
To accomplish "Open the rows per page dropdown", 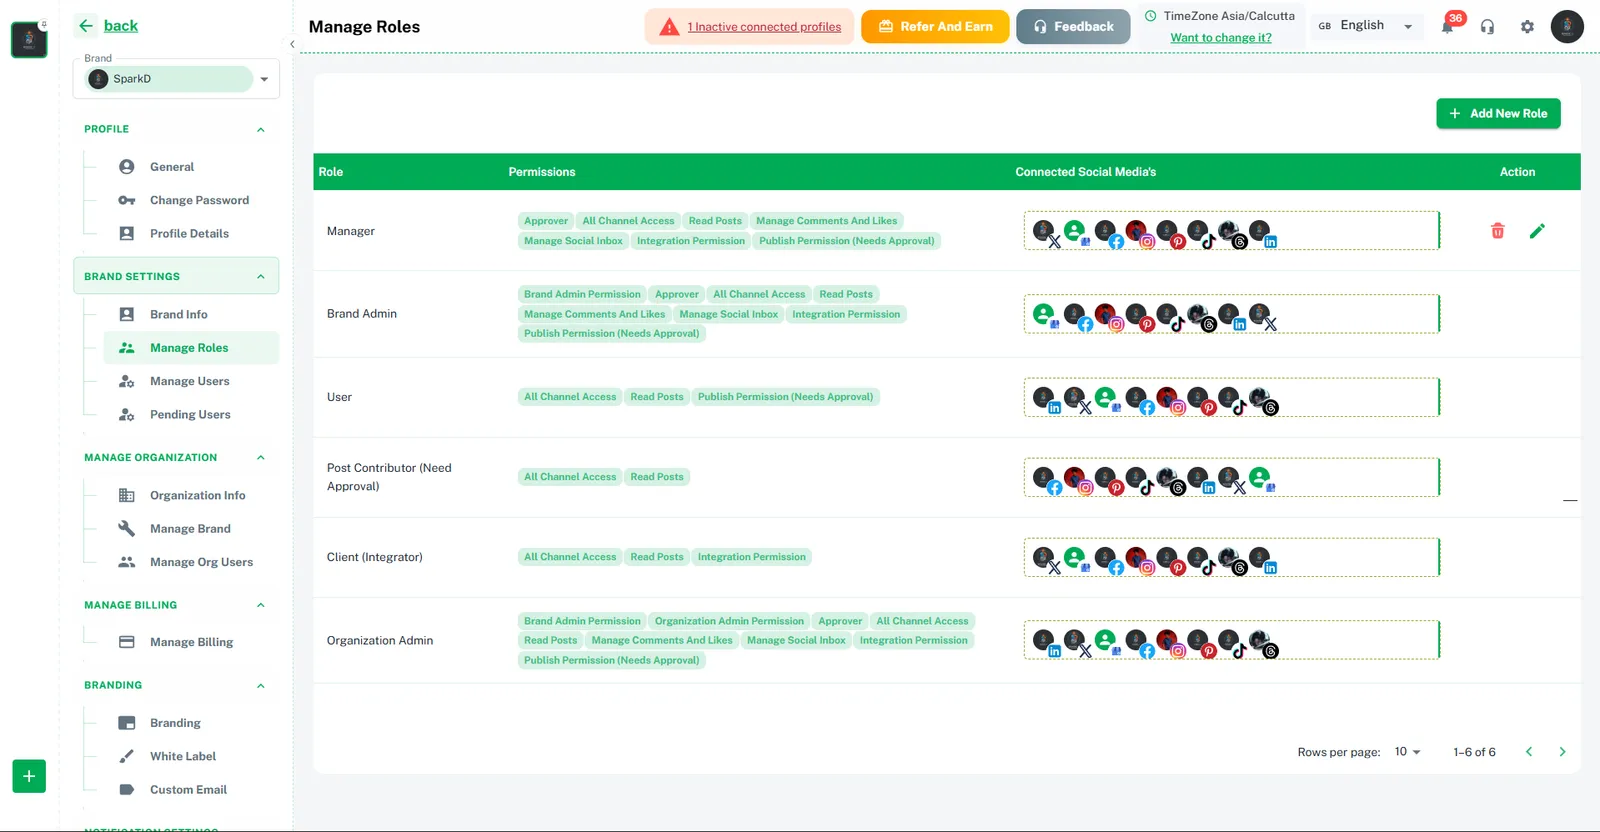I will click(1408, 752).
